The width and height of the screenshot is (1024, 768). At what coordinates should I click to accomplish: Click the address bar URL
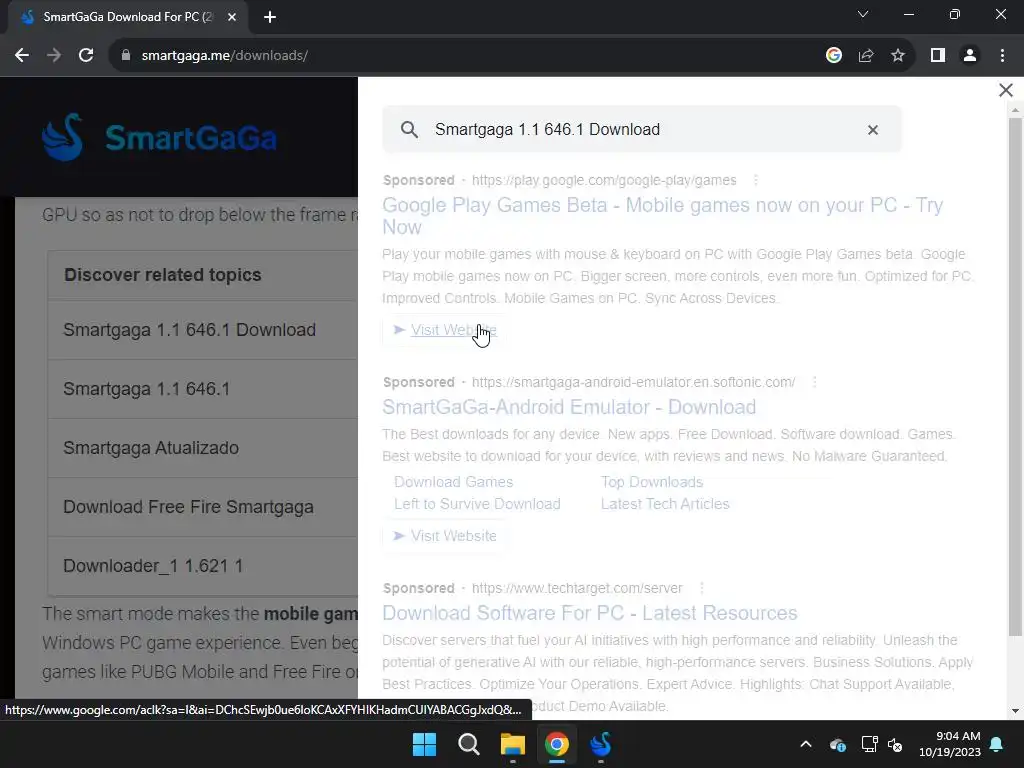(224, 56)
